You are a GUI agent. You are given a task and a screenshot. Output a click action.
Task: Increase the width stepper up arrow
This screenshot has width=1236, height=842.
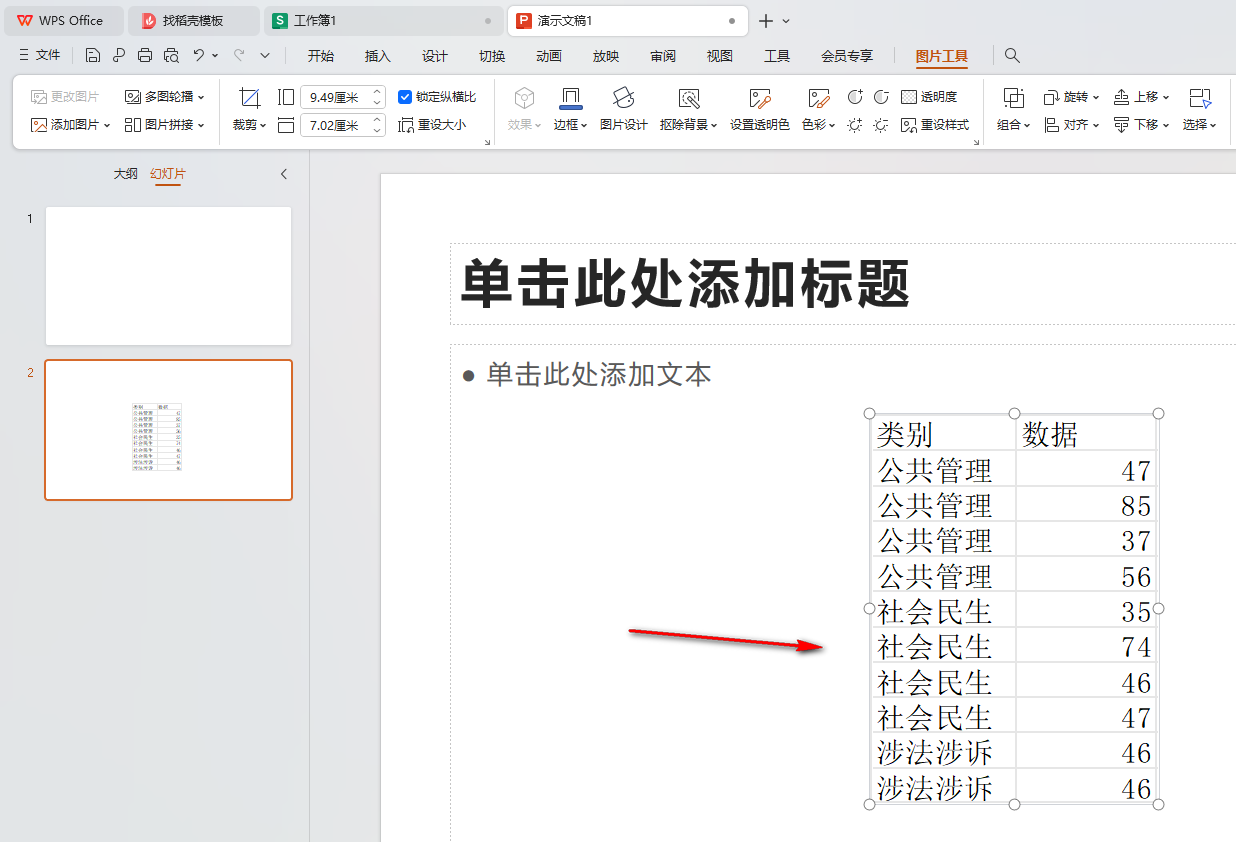[377, 92]
